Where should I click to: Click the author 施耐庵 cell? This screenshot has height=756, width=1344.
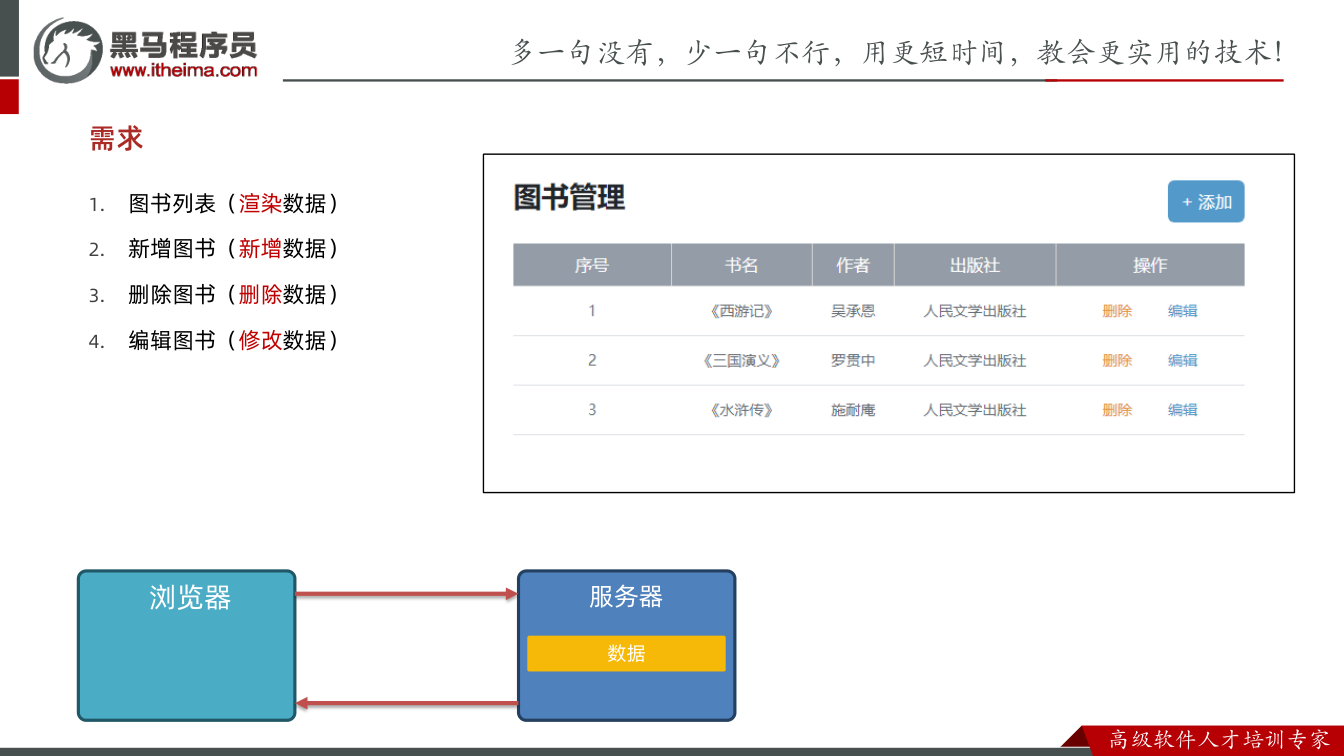pyautogui.click(x=853, y=410)
